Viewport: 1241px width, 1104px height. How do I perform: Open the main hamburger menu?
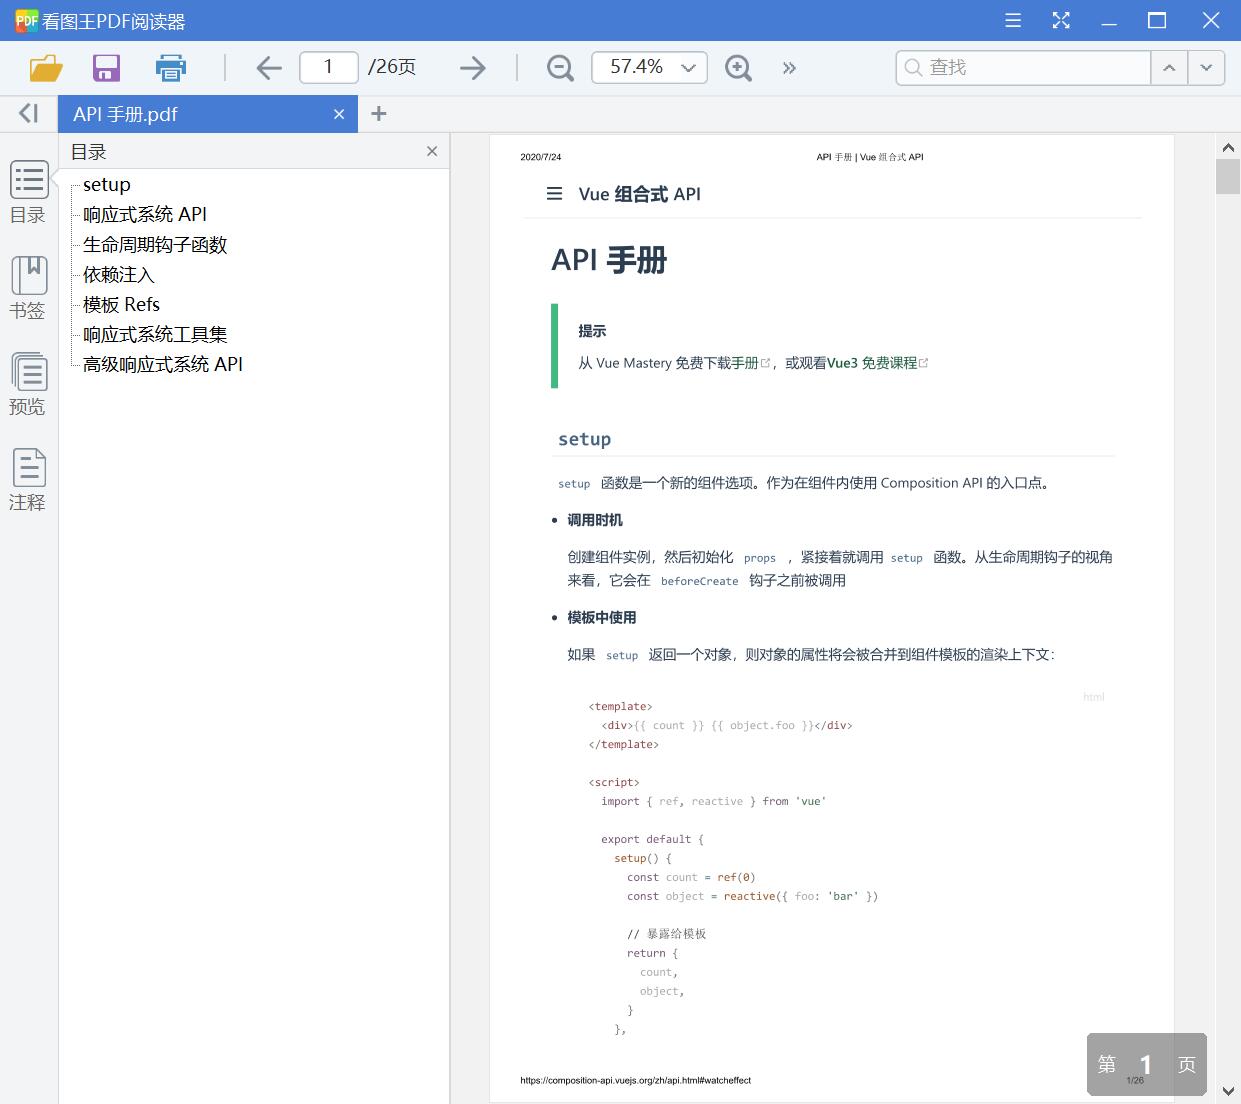click(1012, 20)
